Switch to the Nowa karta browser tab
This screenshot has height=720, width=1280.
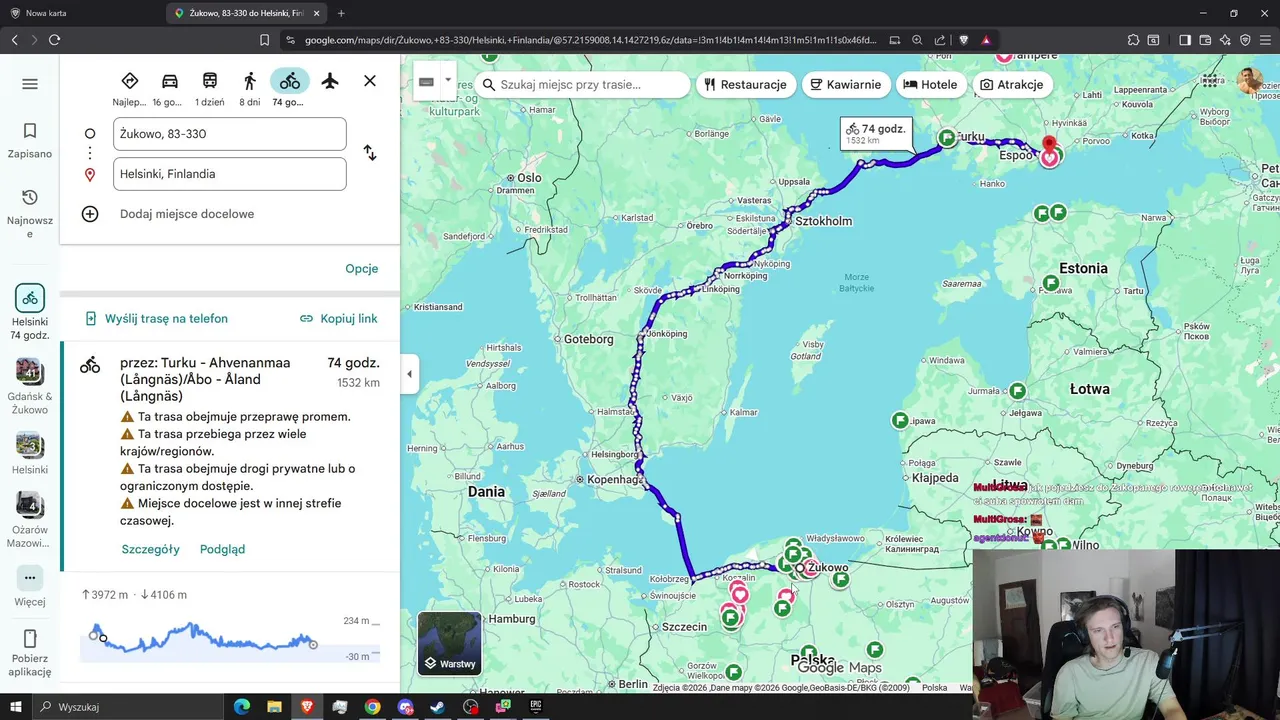point(80,13)
